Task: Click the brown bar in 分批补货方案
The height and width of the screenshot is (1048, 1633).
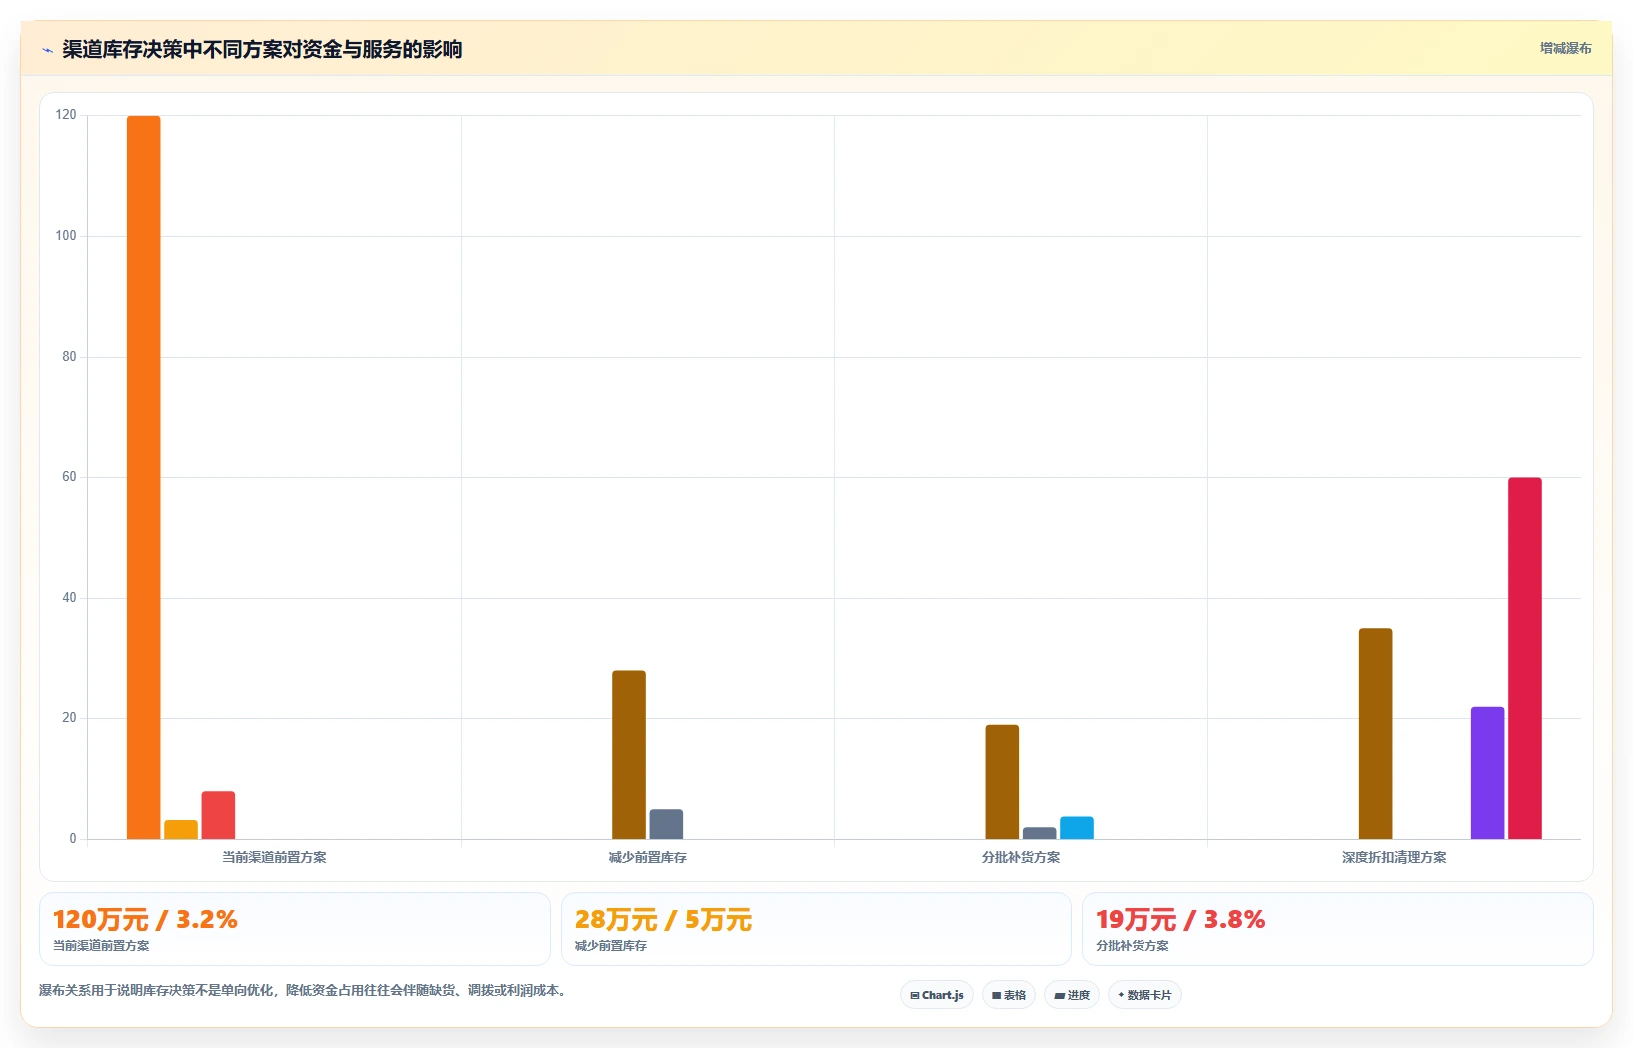Action: point(1002,782)
